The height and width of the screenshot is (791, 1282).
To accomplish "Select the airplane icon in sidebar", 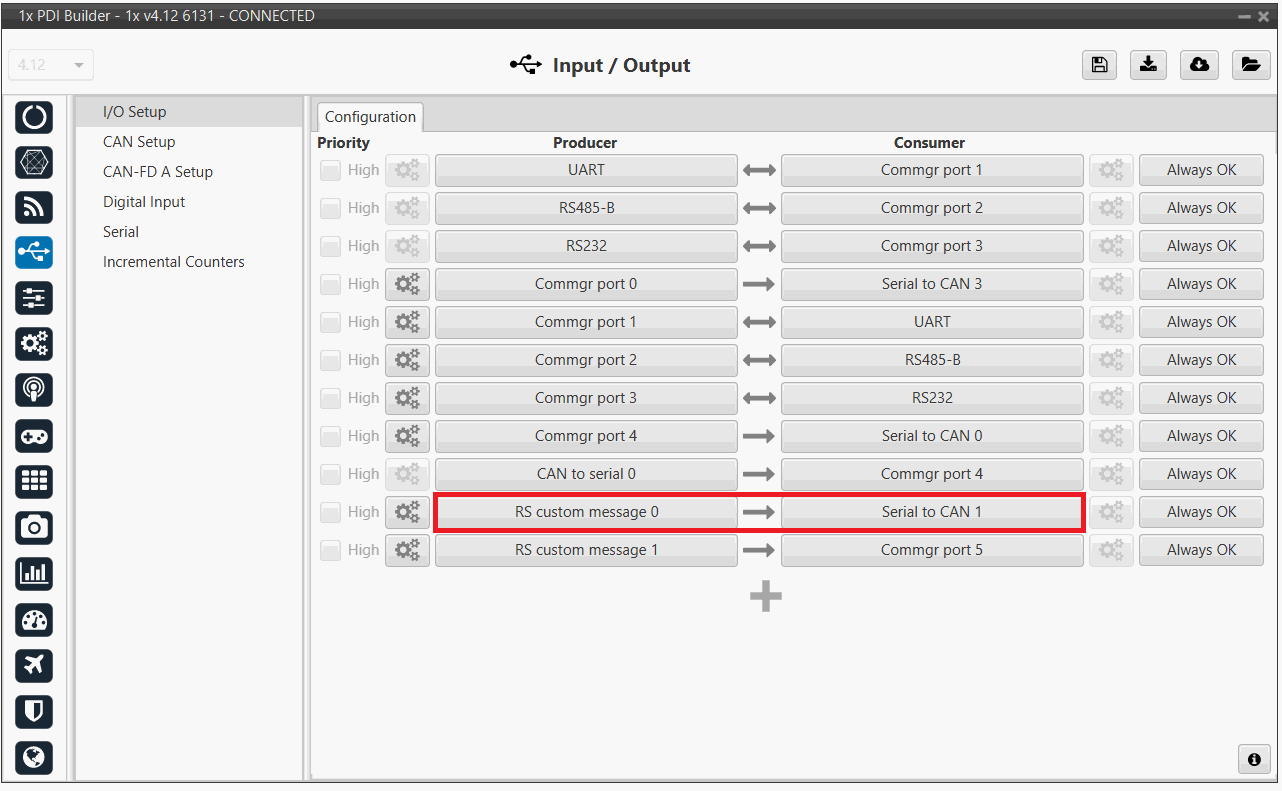I will (34, 665).
